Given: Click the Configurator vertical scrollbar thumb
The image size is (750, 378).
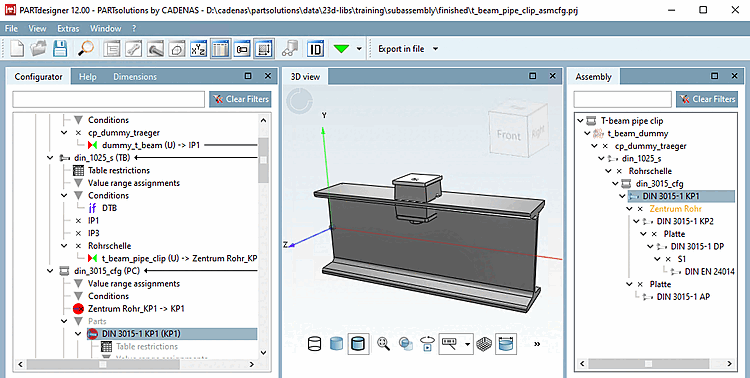Looking at the screenshot, I should (264, 160).
